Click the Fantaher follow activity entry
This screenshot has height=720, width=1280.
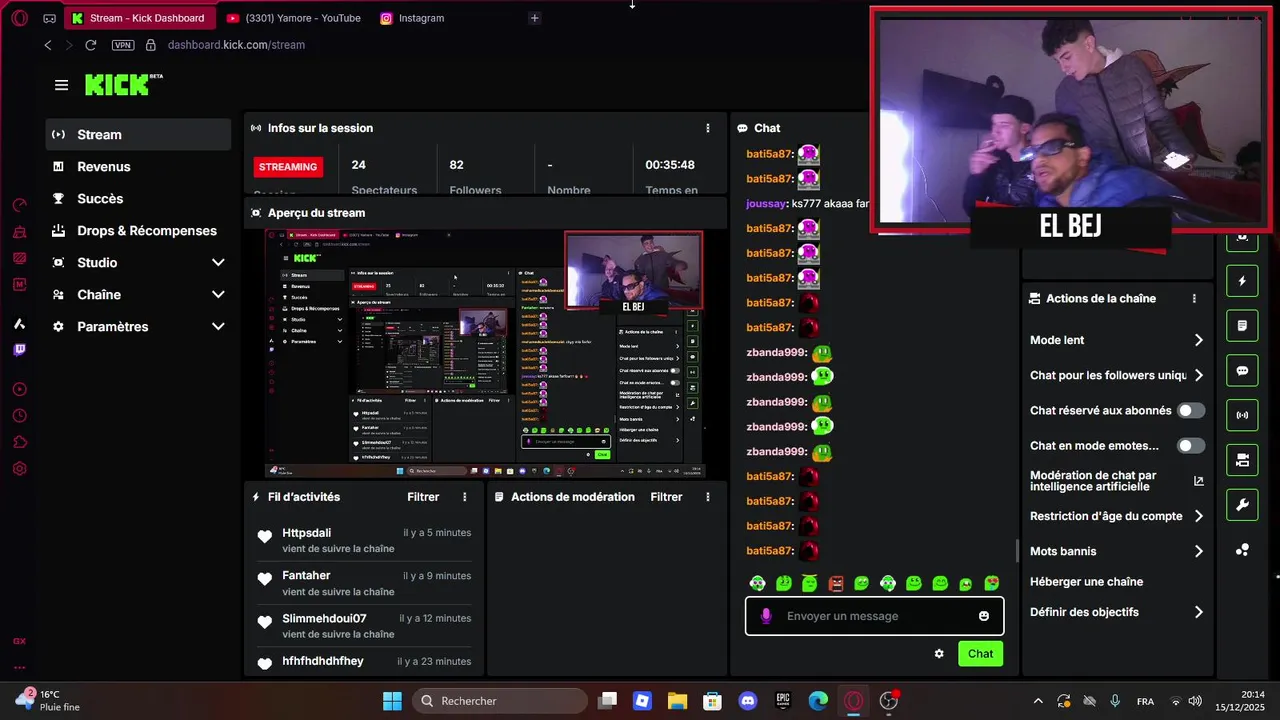[362, 583]
